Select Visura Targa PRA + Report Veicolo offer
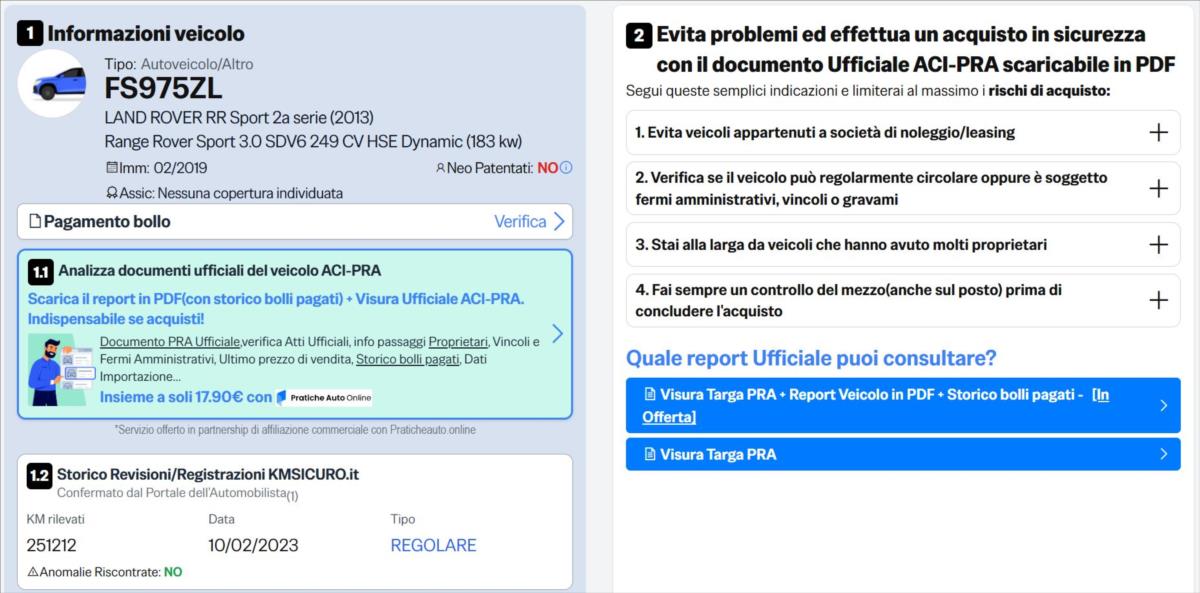The height and width of the screenshot is (593, 1200). pyautogui.click(x=902, y=405)
